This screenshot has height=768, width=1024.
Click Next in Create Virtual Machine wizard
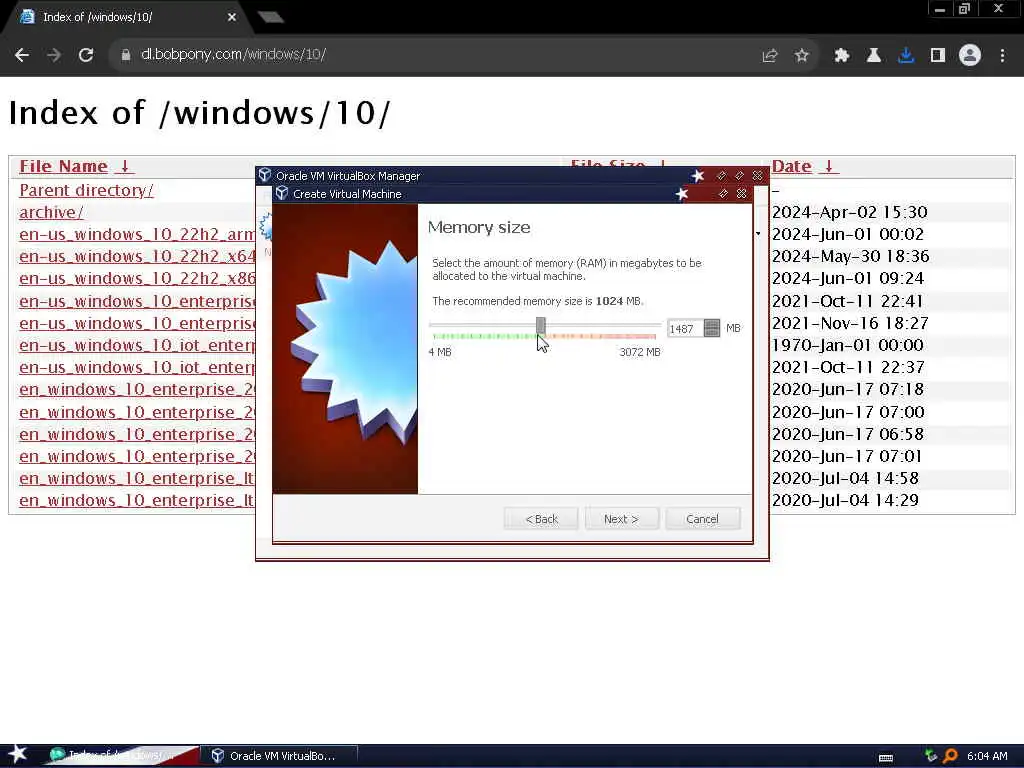pos(621,519)
